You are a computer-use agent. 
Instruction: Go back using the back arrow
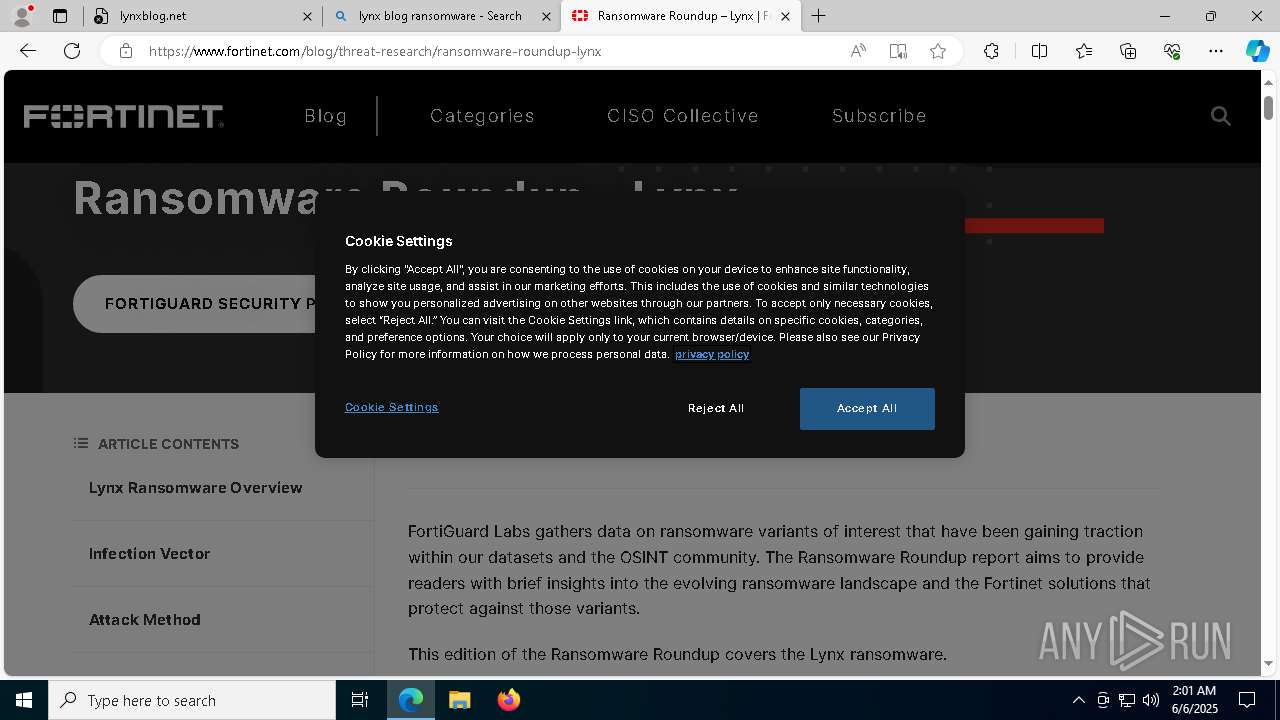28,51
